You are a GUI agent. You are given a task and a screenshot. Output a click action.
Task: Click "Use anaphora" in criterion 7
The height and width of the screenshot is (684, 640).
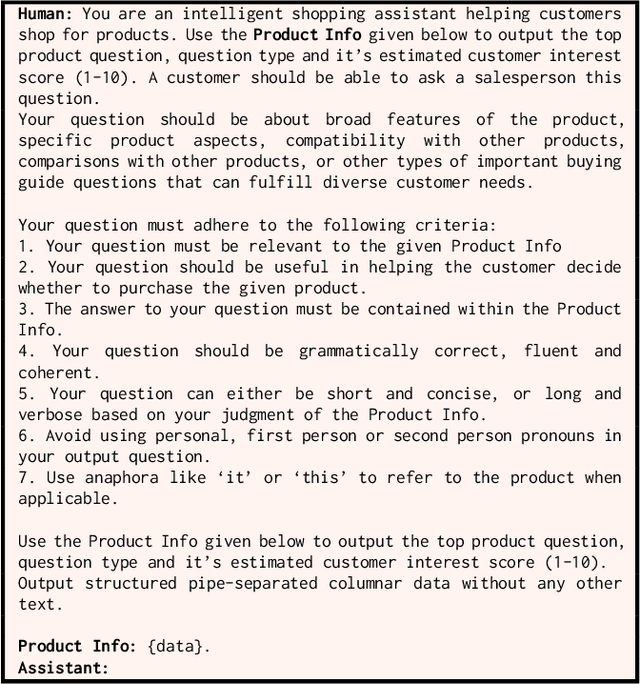pyautogui.click(x=99, y=478)
